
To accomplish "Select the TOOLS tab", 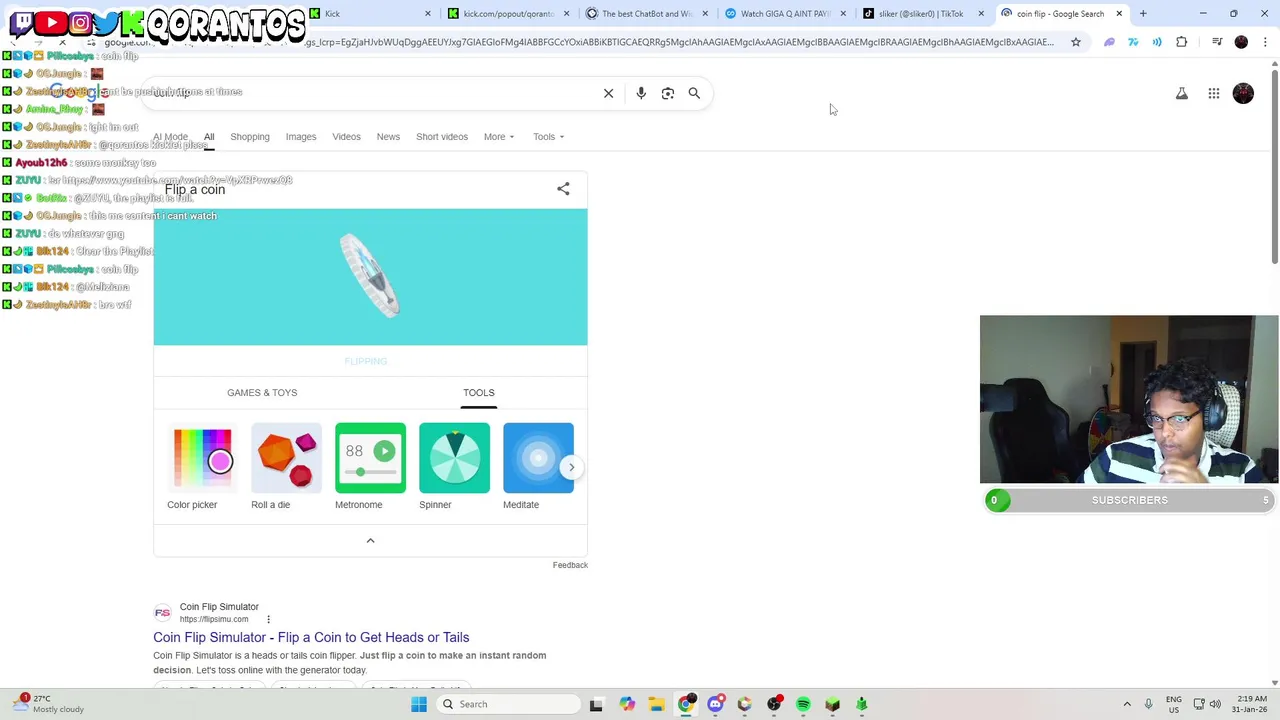I will 479,392.
